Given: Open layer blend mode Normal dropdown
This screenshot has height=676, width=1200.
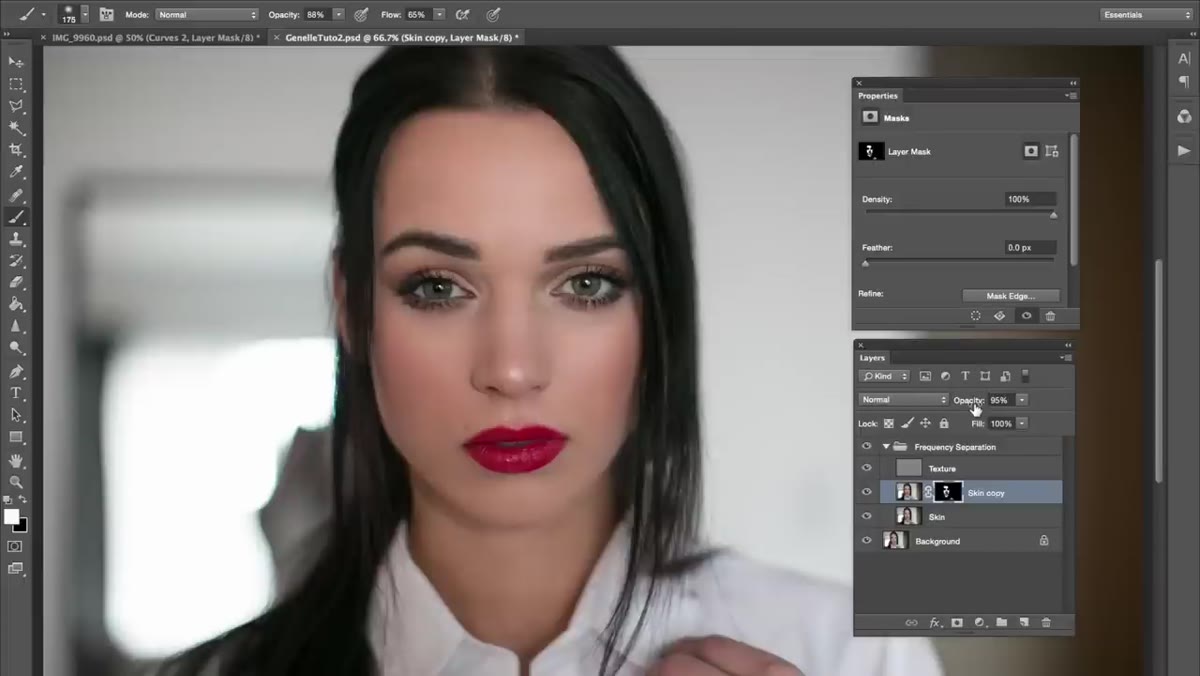Looking at the screenshot, I should click(x=903, y=400).
